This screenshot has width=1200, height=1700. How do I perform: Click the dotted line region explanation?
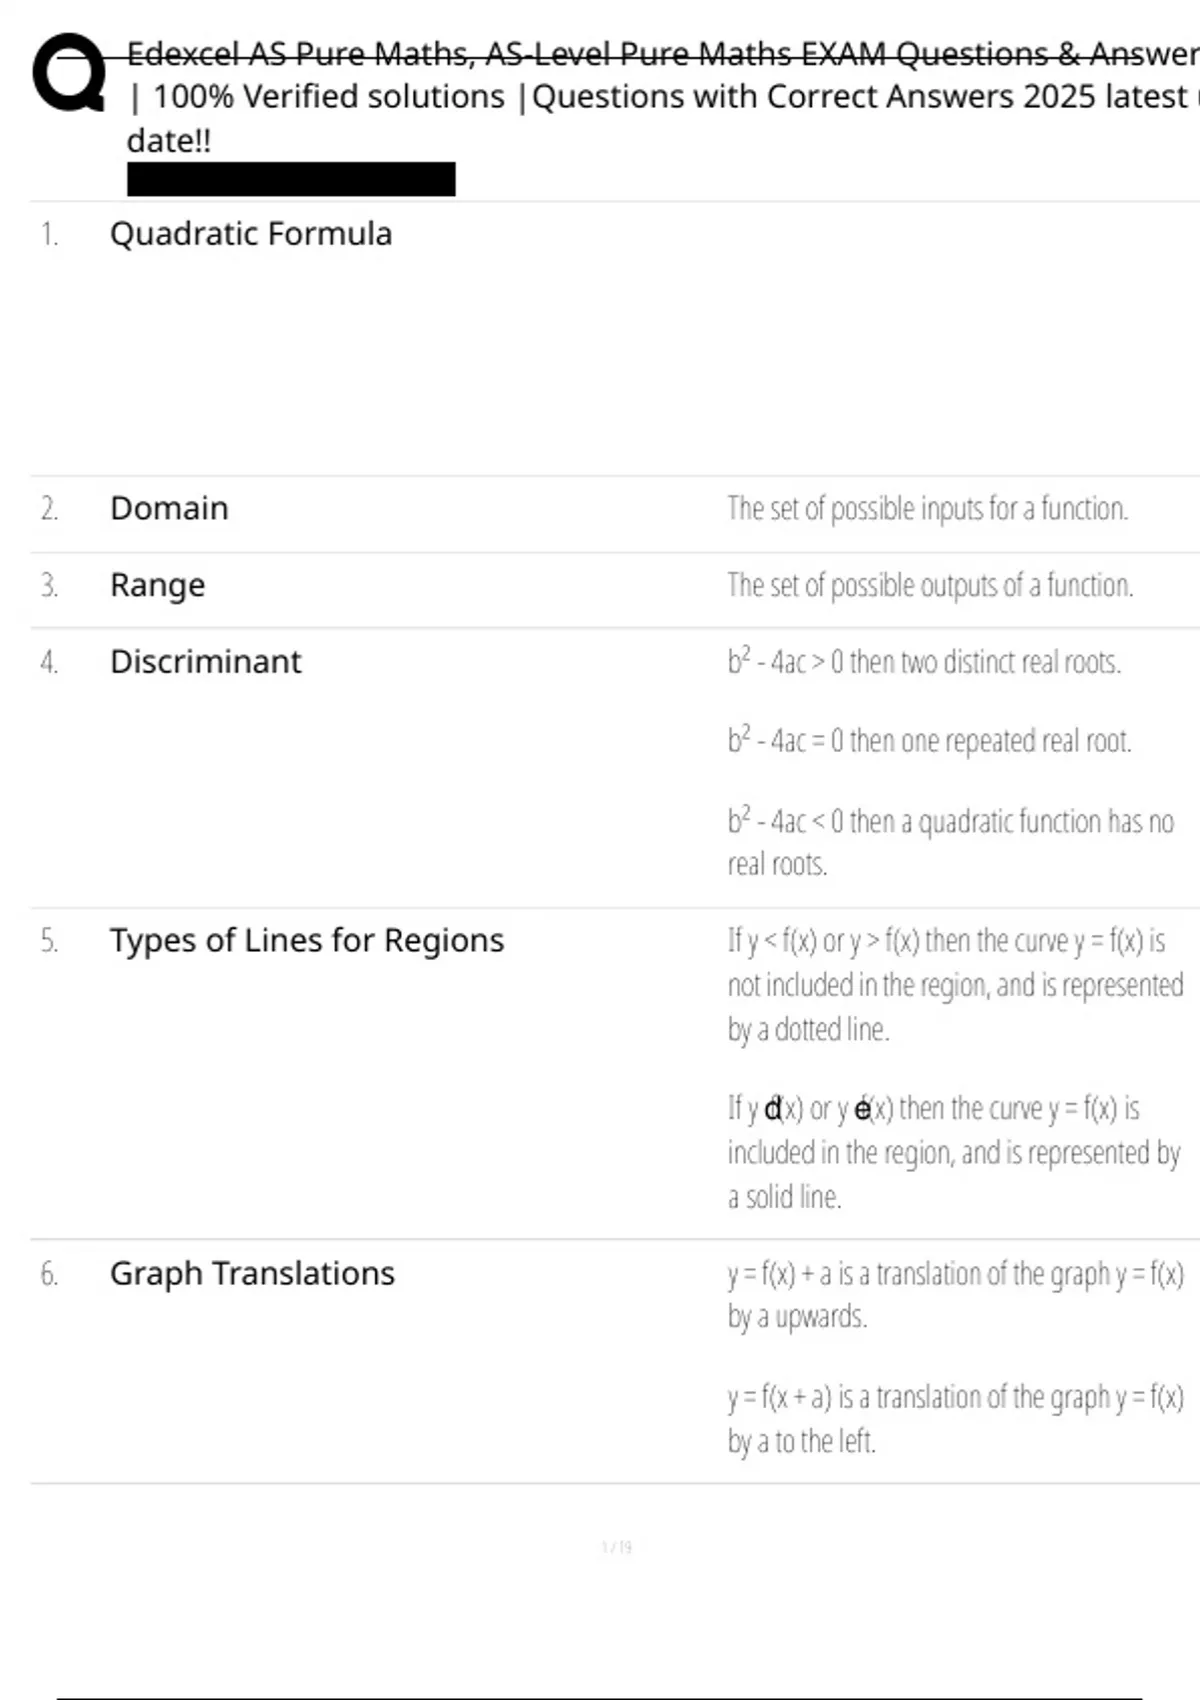[955, 985]
